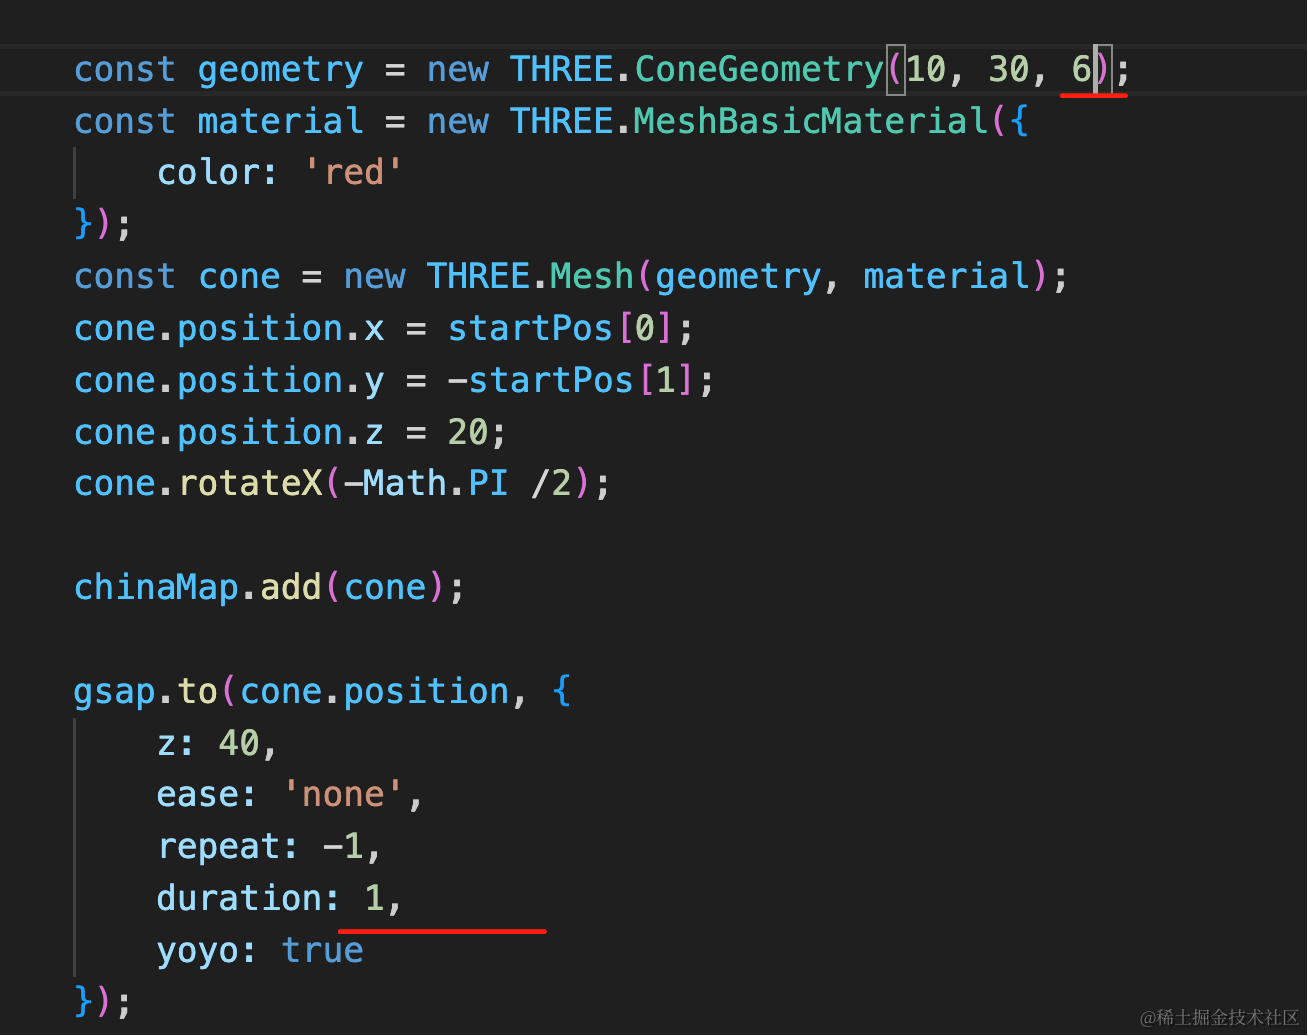The image size is (1308, 1036).
Task: Click the chinaMap identifier
Action: coord(156,587)
